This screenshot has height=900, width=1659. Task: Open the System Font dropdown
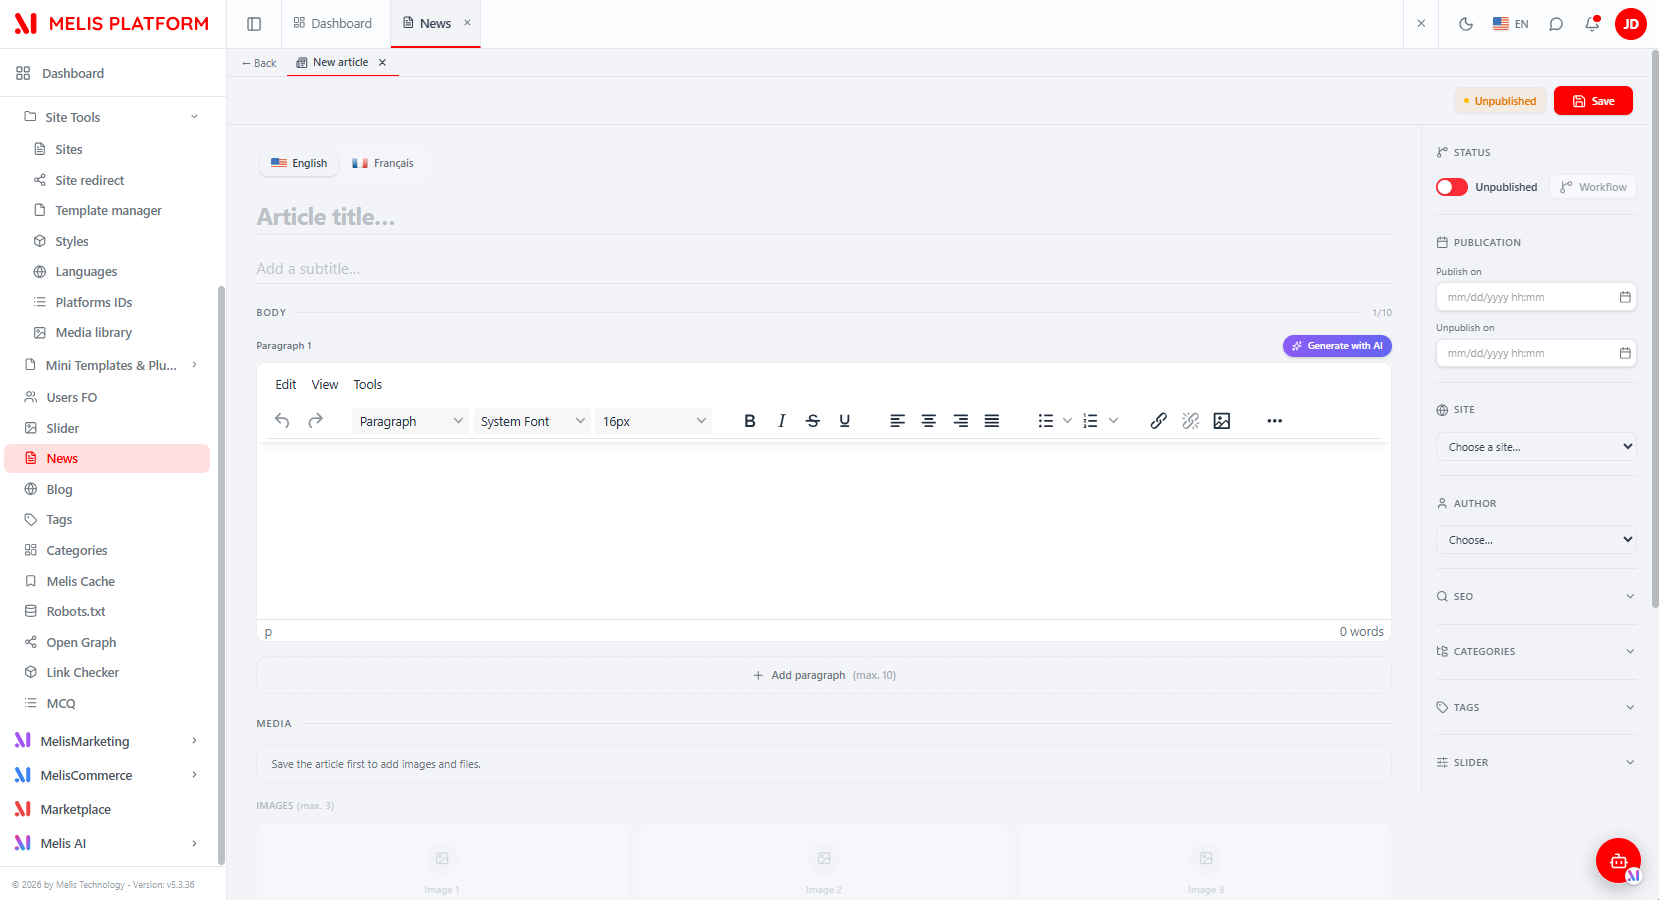(x=532, y=421)
